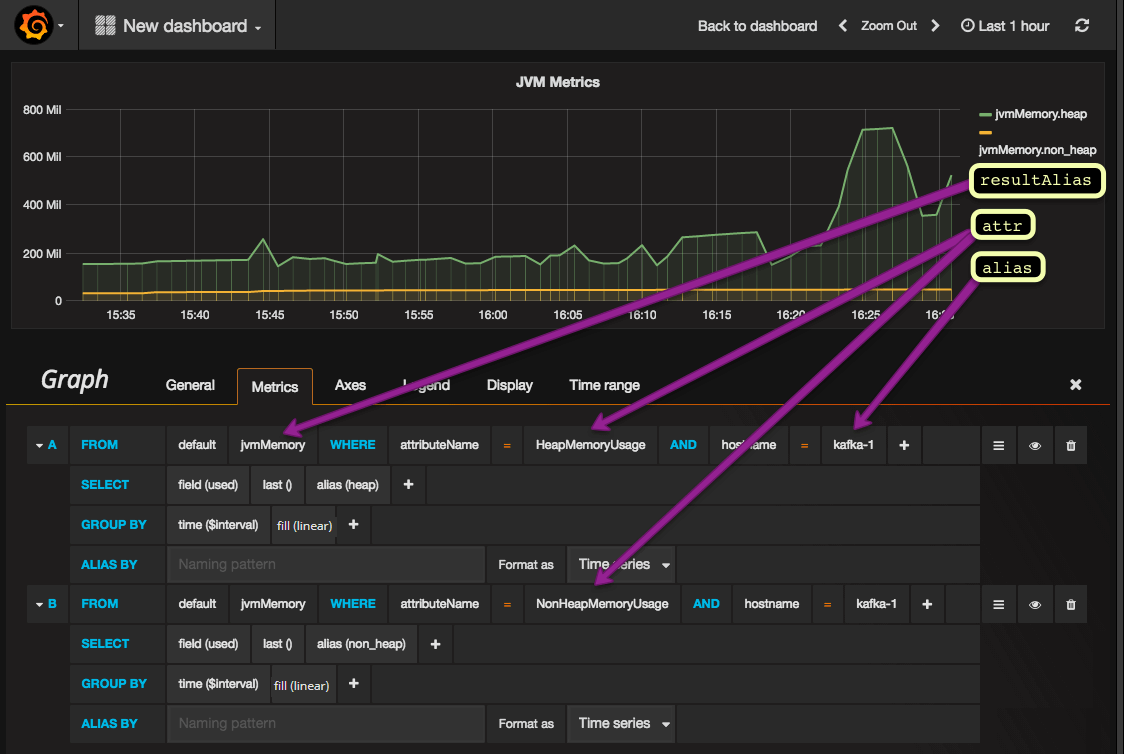Change the default policy in query A
Viewport: 1124px width, 754px height.
click(x=197, y=445)
